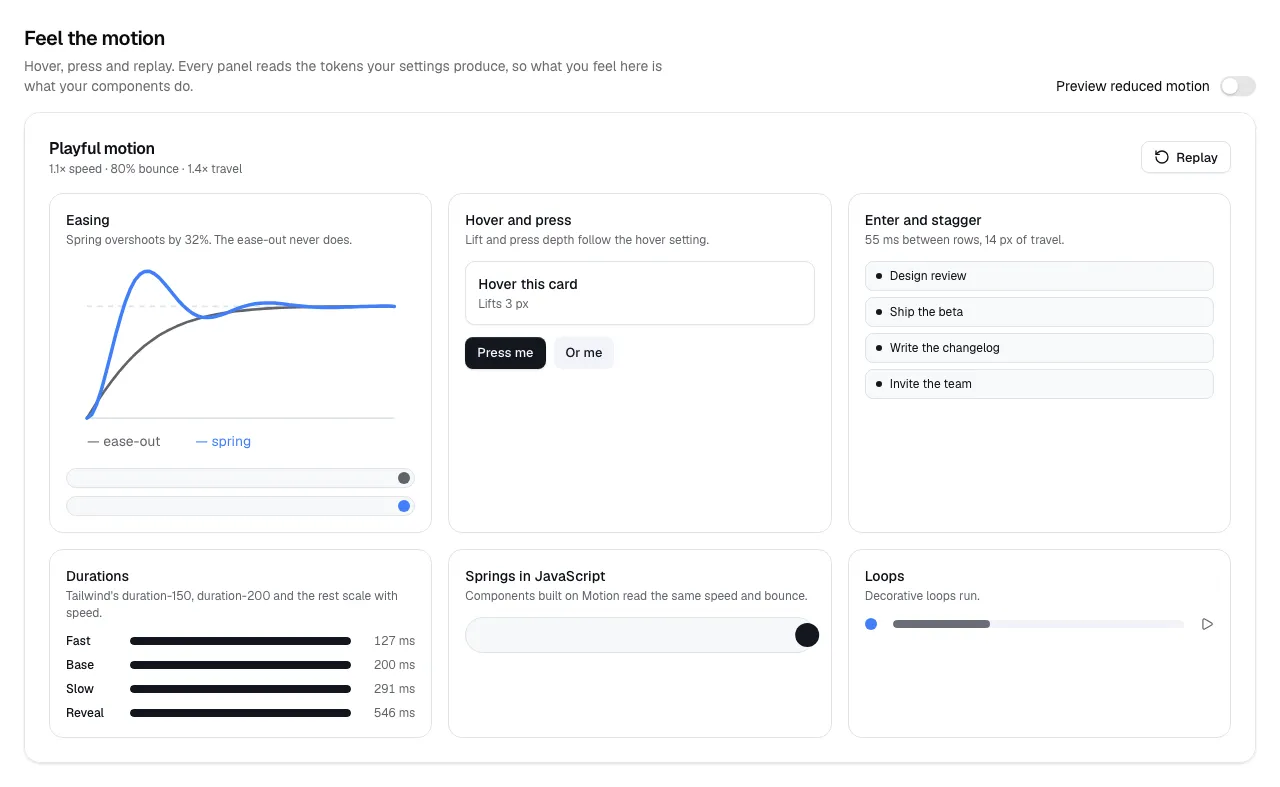Click the ease-out legend label
1280x787 pixels.
pos(124,441)
